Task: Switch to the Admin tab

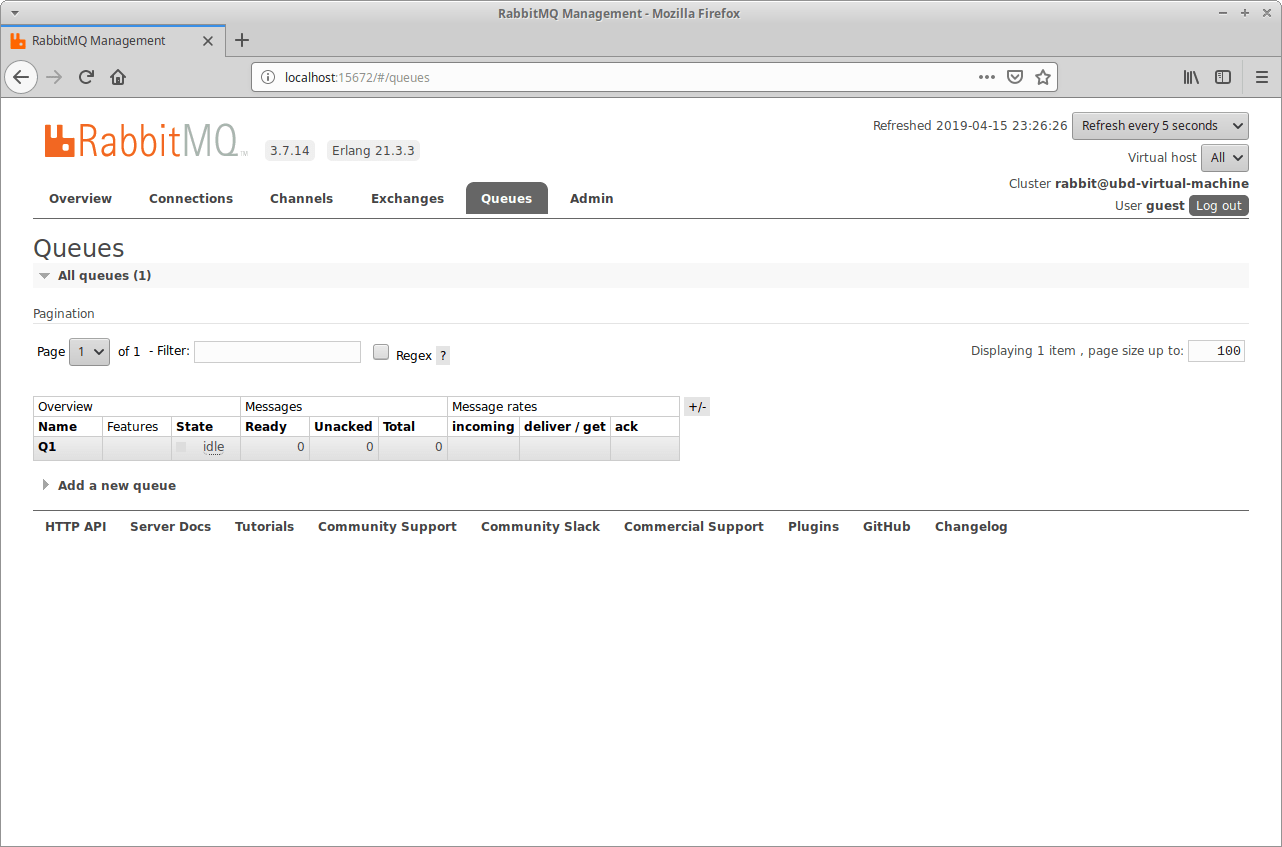Action: click(591, 198)
